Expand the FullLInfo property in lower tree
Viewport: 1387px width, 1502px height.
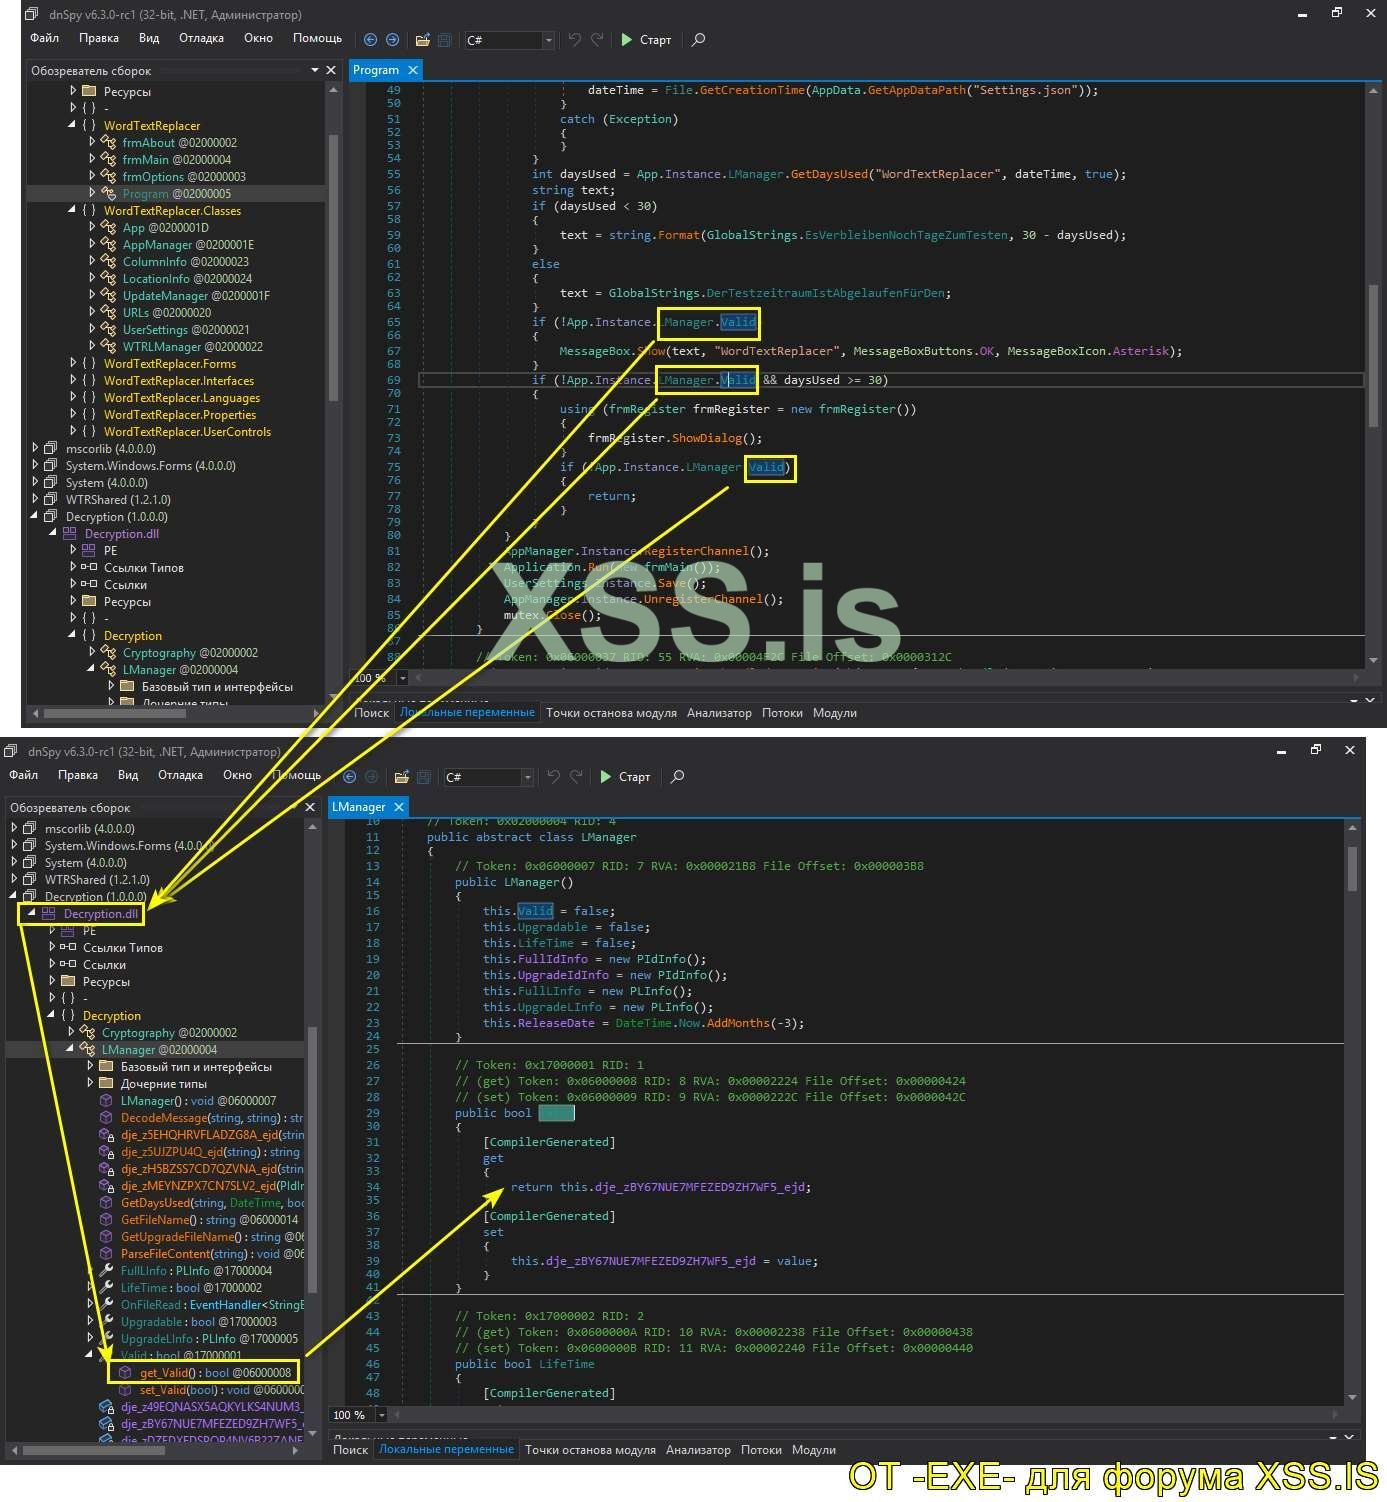click(90, 1271)
